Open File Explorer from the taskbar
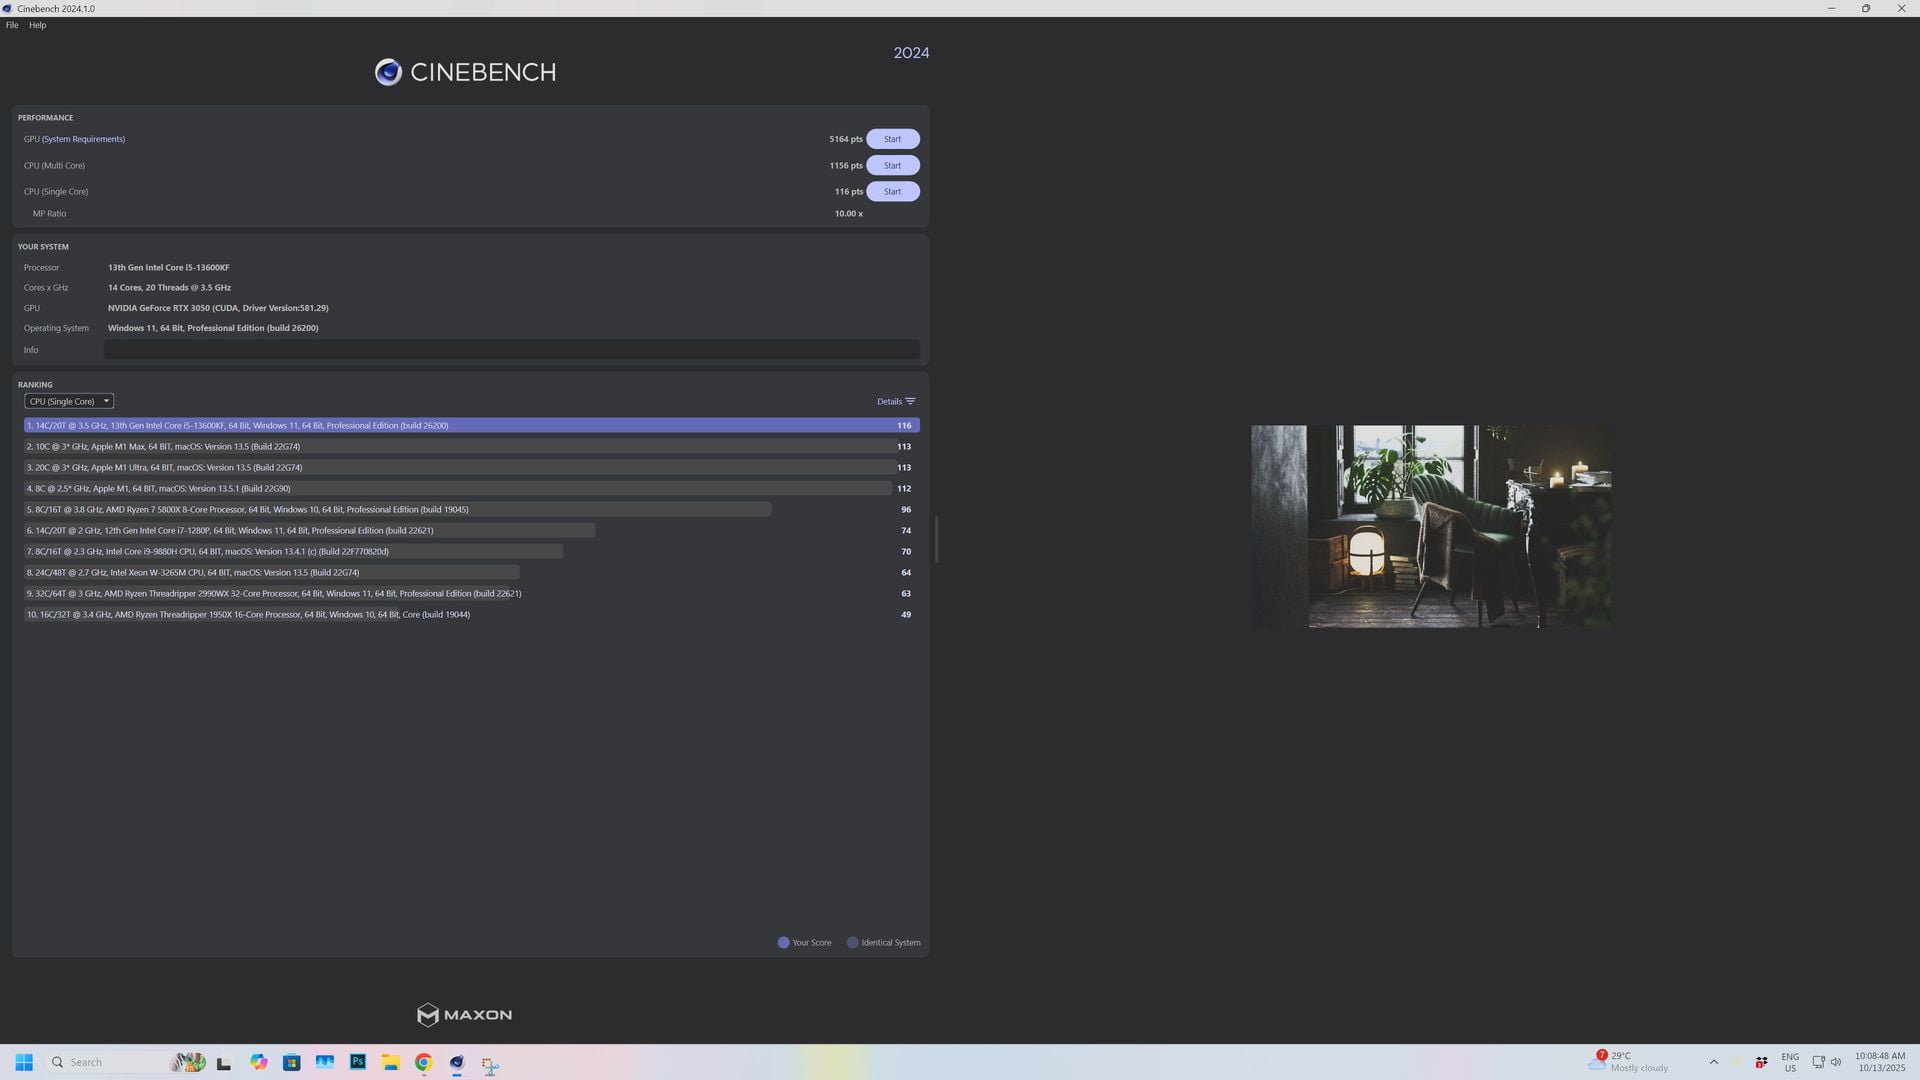 point(391,1062)
